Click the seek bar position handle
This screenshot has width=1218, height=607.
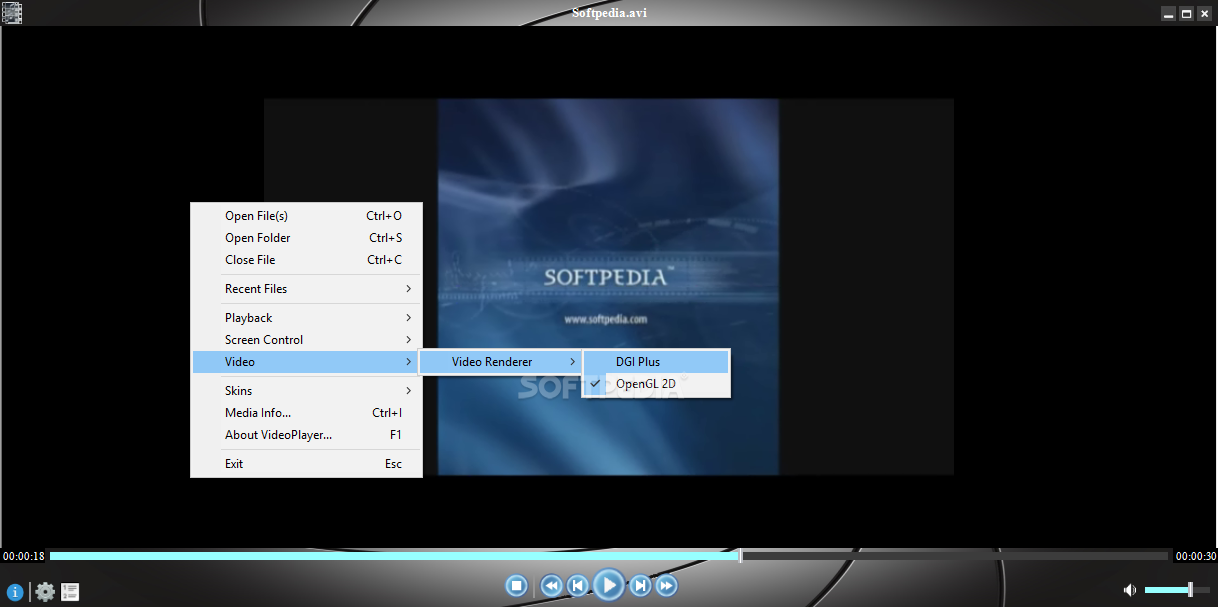(740, 556)
